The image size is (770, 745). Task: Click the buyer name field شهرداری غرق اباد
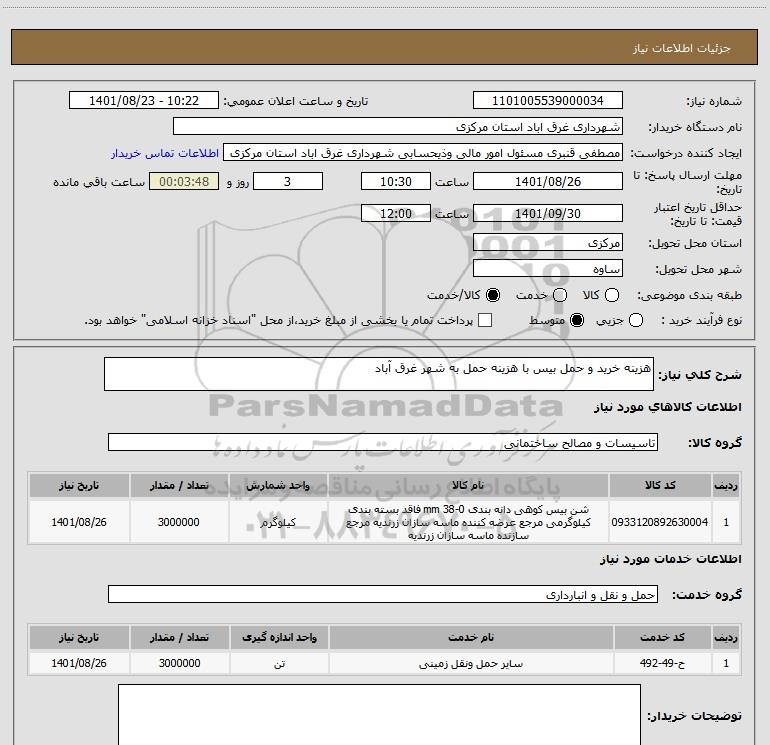pyautogui.click(x=398, y=127)
